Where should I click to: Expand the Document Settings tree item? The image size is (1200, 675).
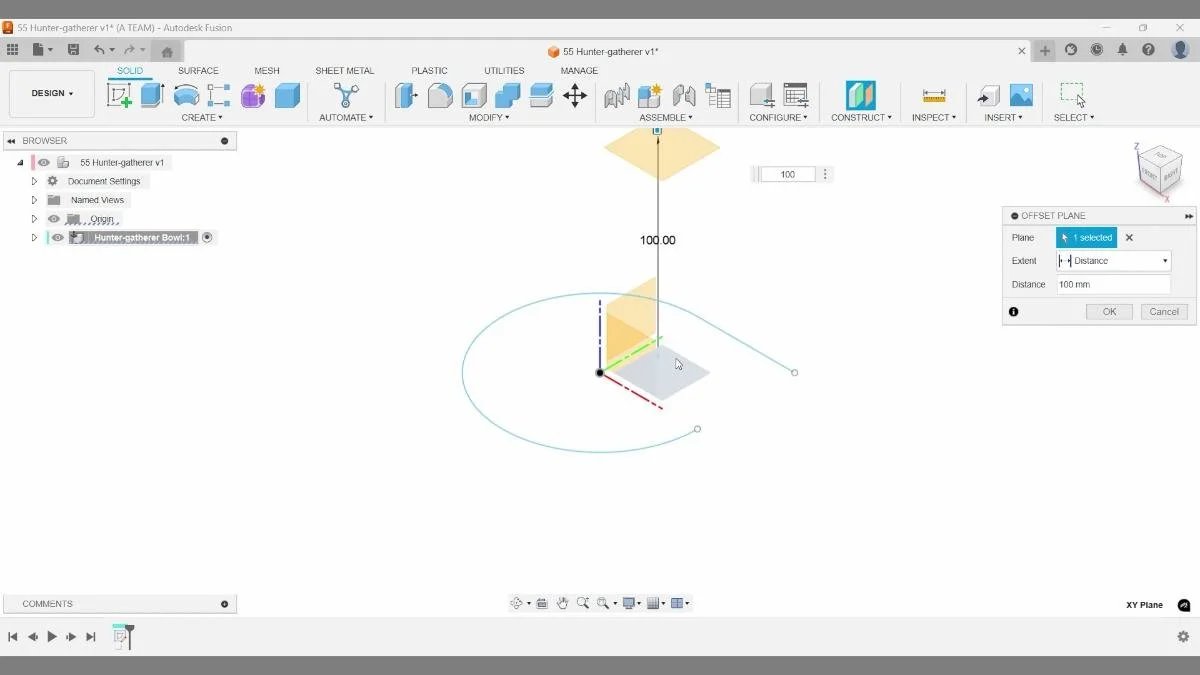[x=34, y=181]
